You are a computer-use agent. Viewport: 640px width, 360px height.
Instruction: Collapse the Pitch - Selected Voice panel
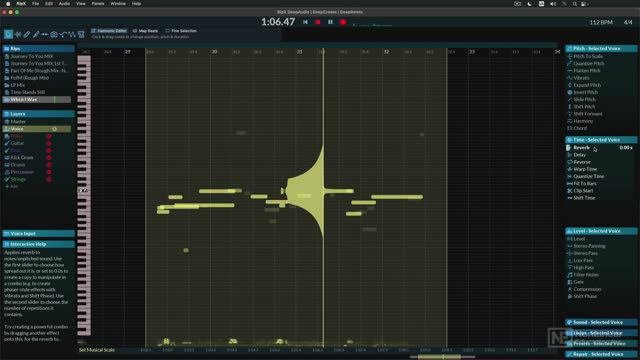[601, 49]
